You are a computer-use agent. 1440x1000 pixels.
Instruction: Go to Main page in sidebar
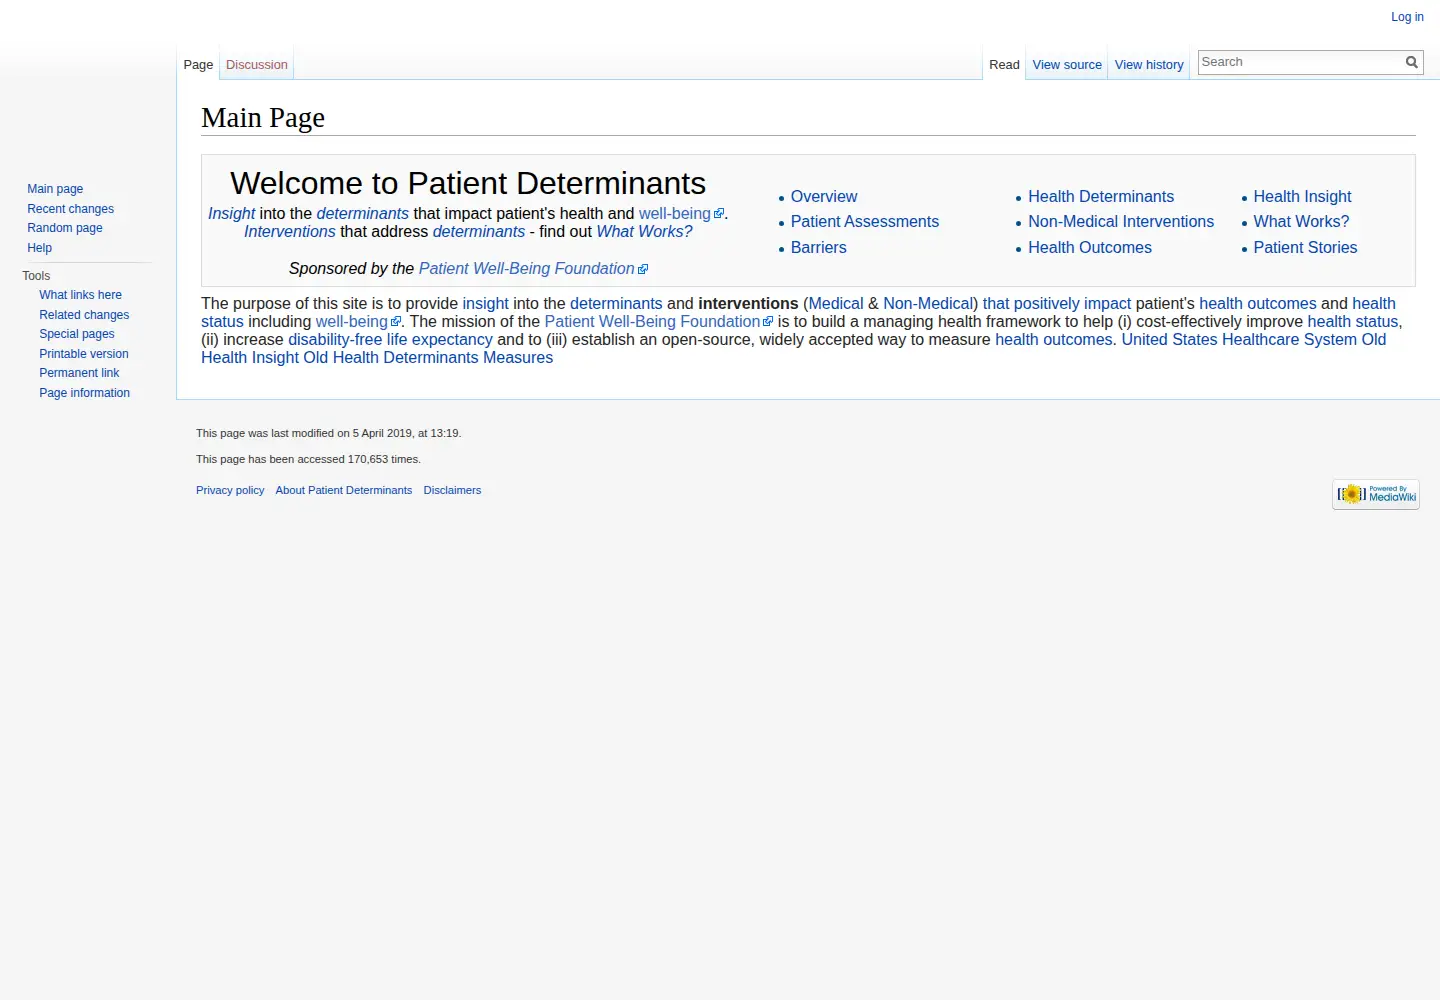[55, 189]
